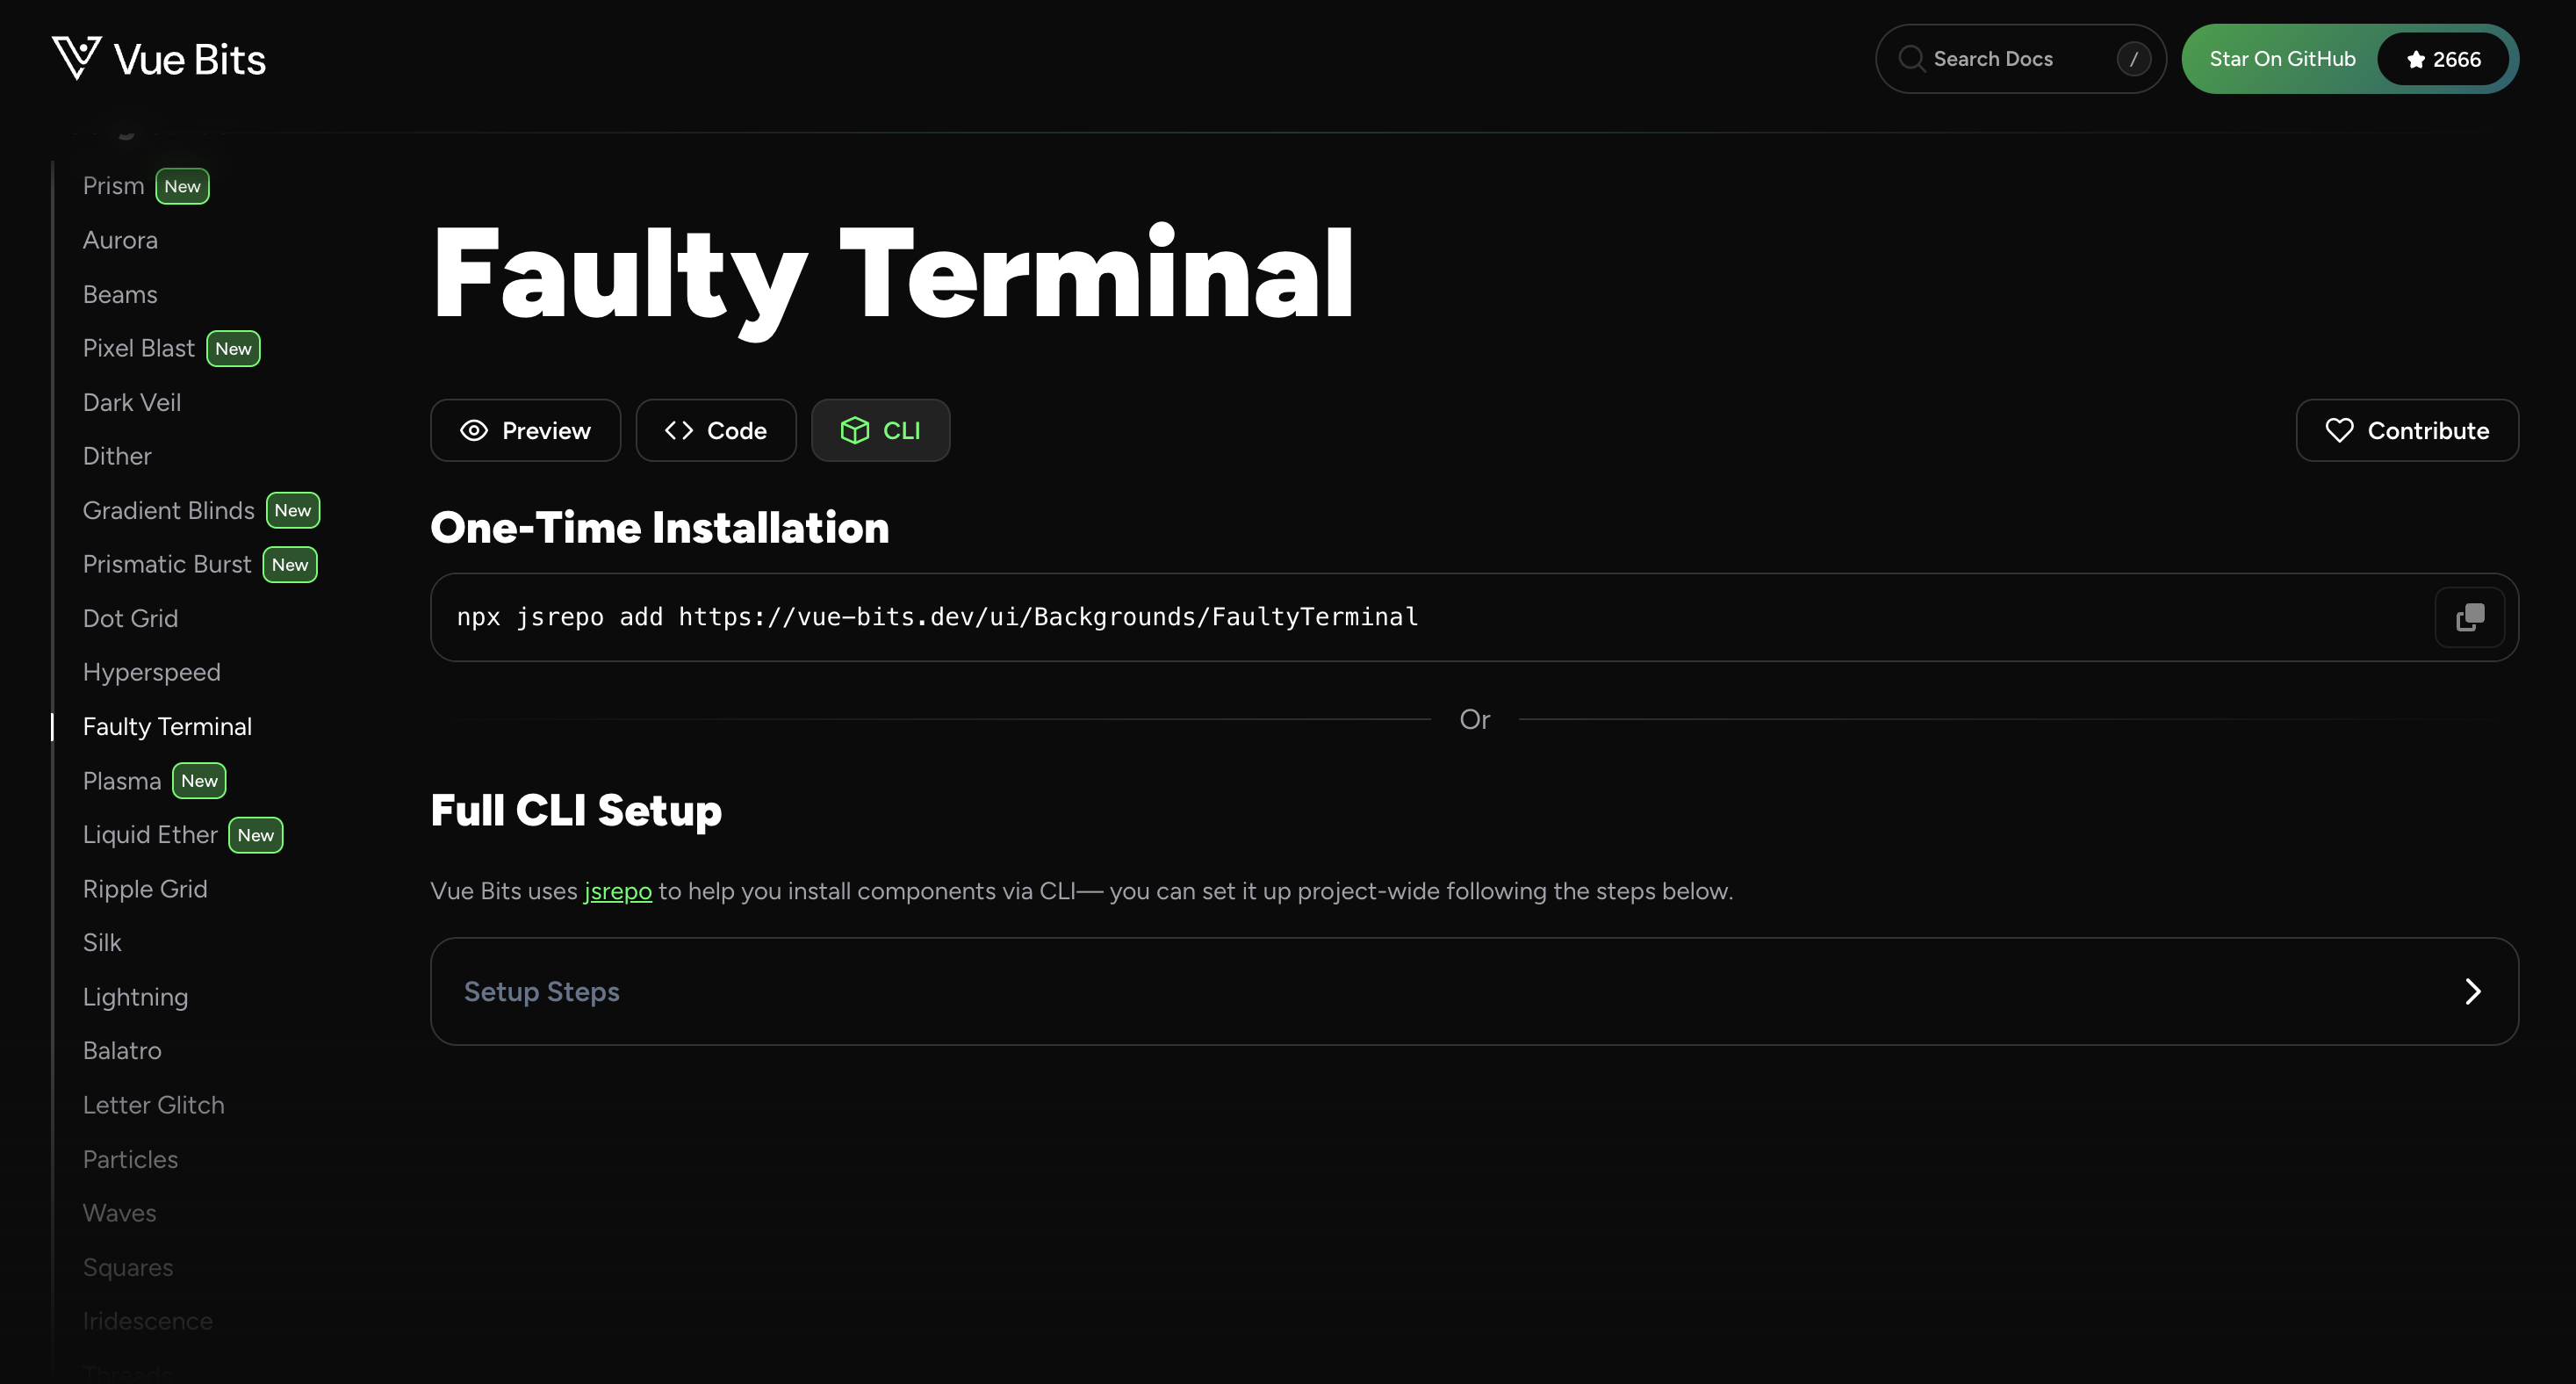Click the heart icon on Contribute

pos(2339,431)
